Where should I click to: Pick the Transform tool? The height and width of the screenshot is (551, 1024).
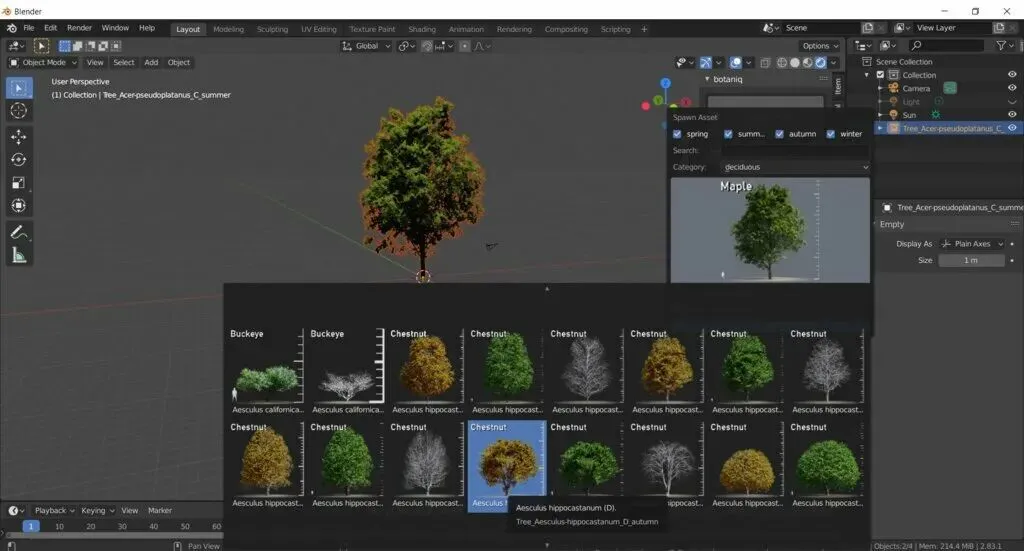coord(18,206)
